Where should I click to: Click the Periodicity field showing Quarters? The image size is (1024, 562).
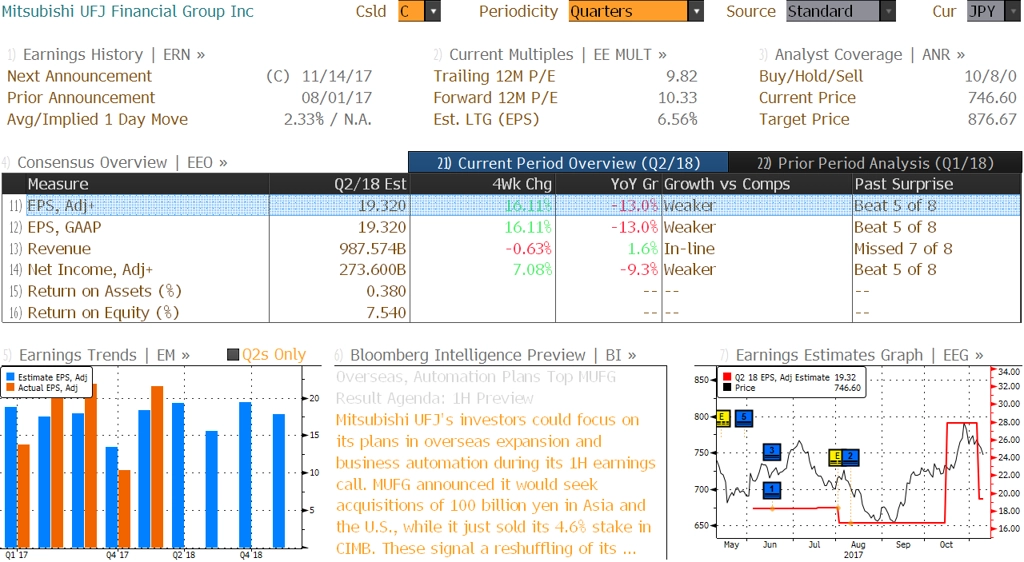628,11
